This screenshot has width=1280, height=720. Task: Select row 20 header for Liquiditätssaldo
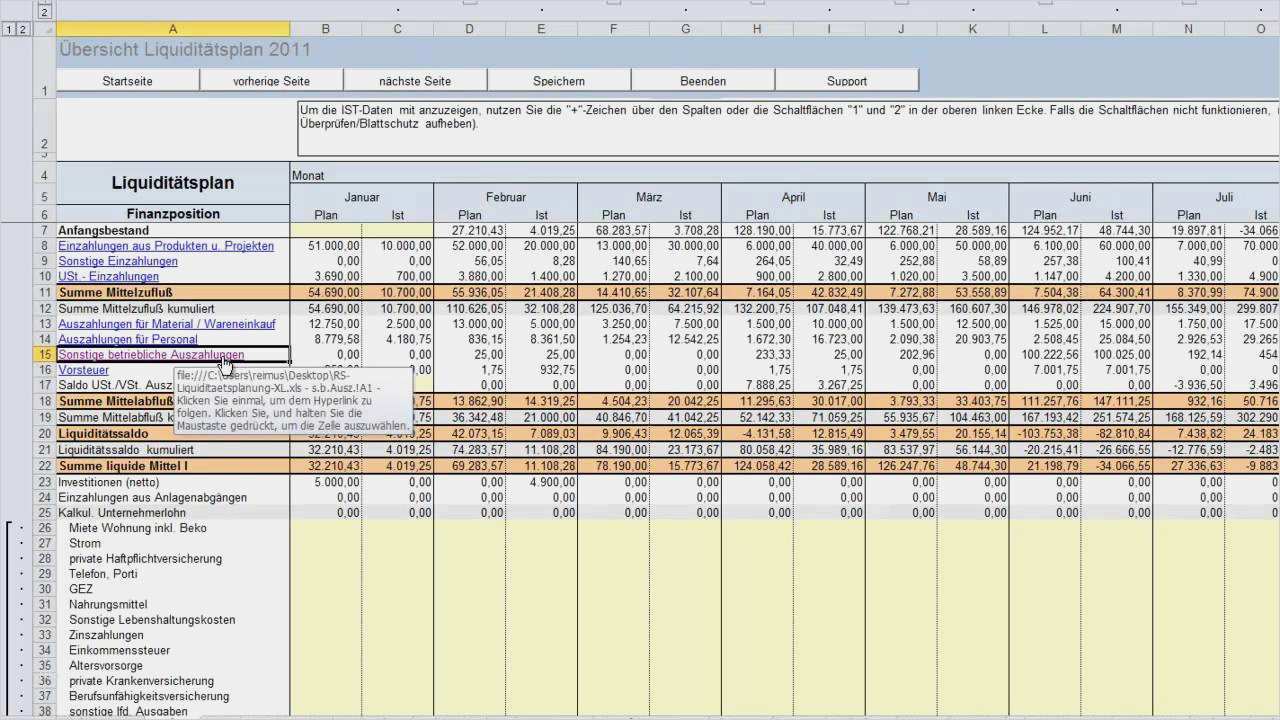coord(44,434)
